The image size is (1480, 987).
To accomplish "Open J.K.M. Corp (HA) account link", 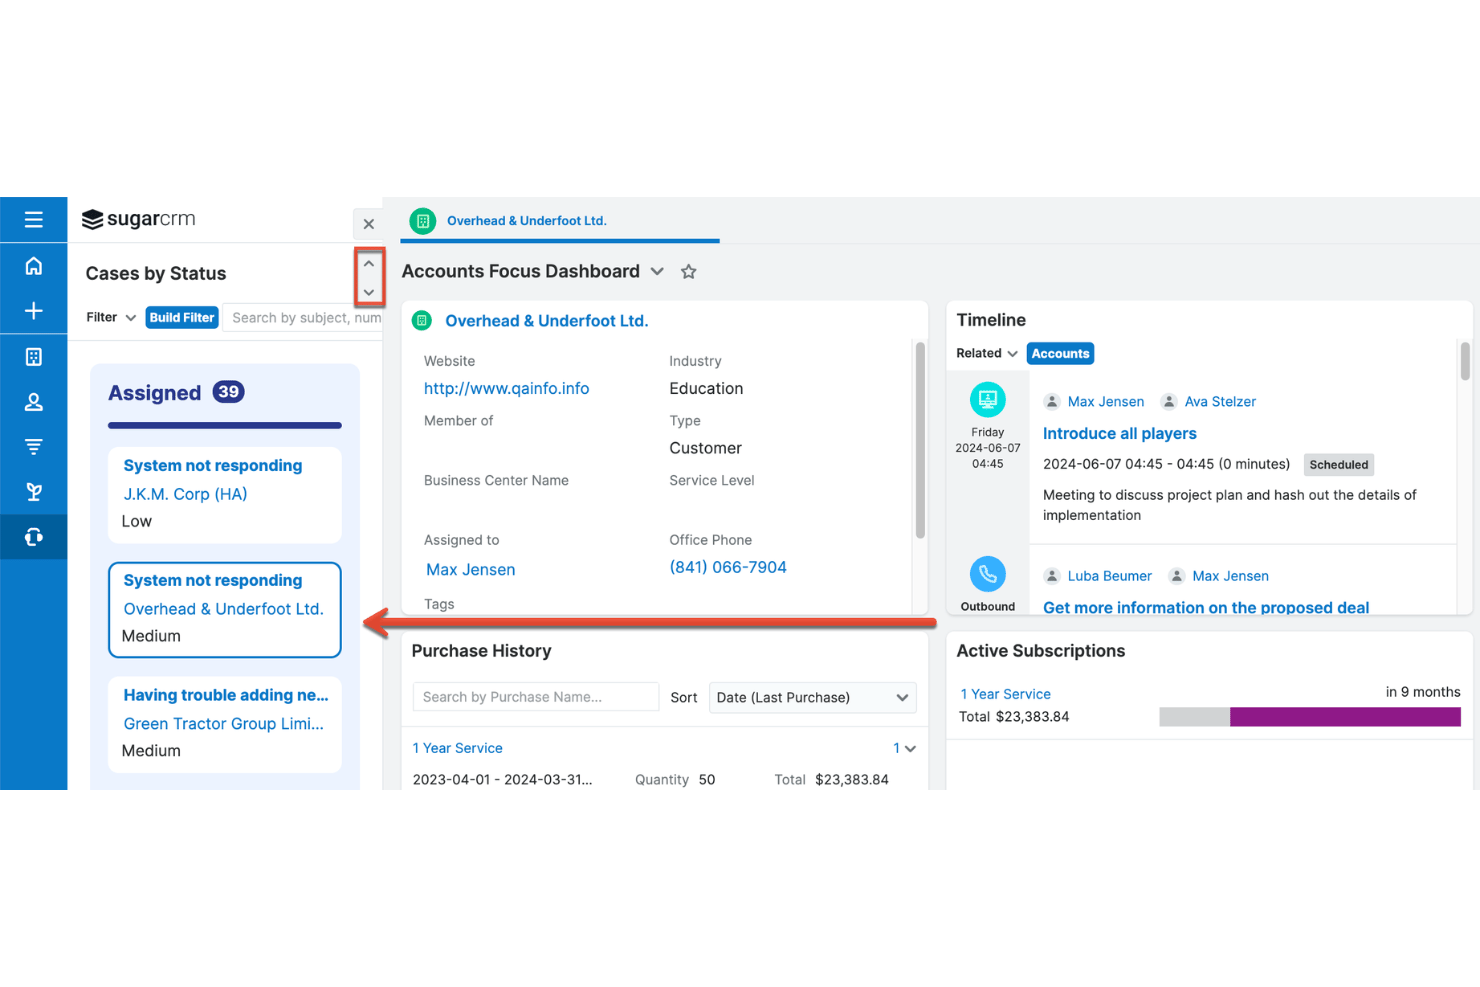I will (x=185, y=494).
